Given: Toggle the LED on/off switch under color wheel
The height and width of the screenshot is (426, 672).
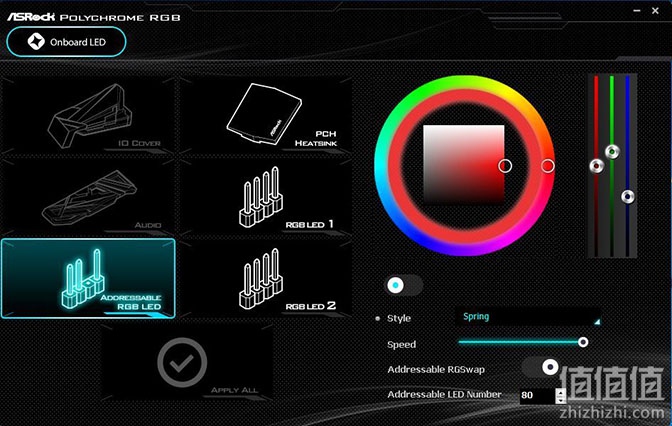Looking at the screenshot, I should tap(404, 285).
